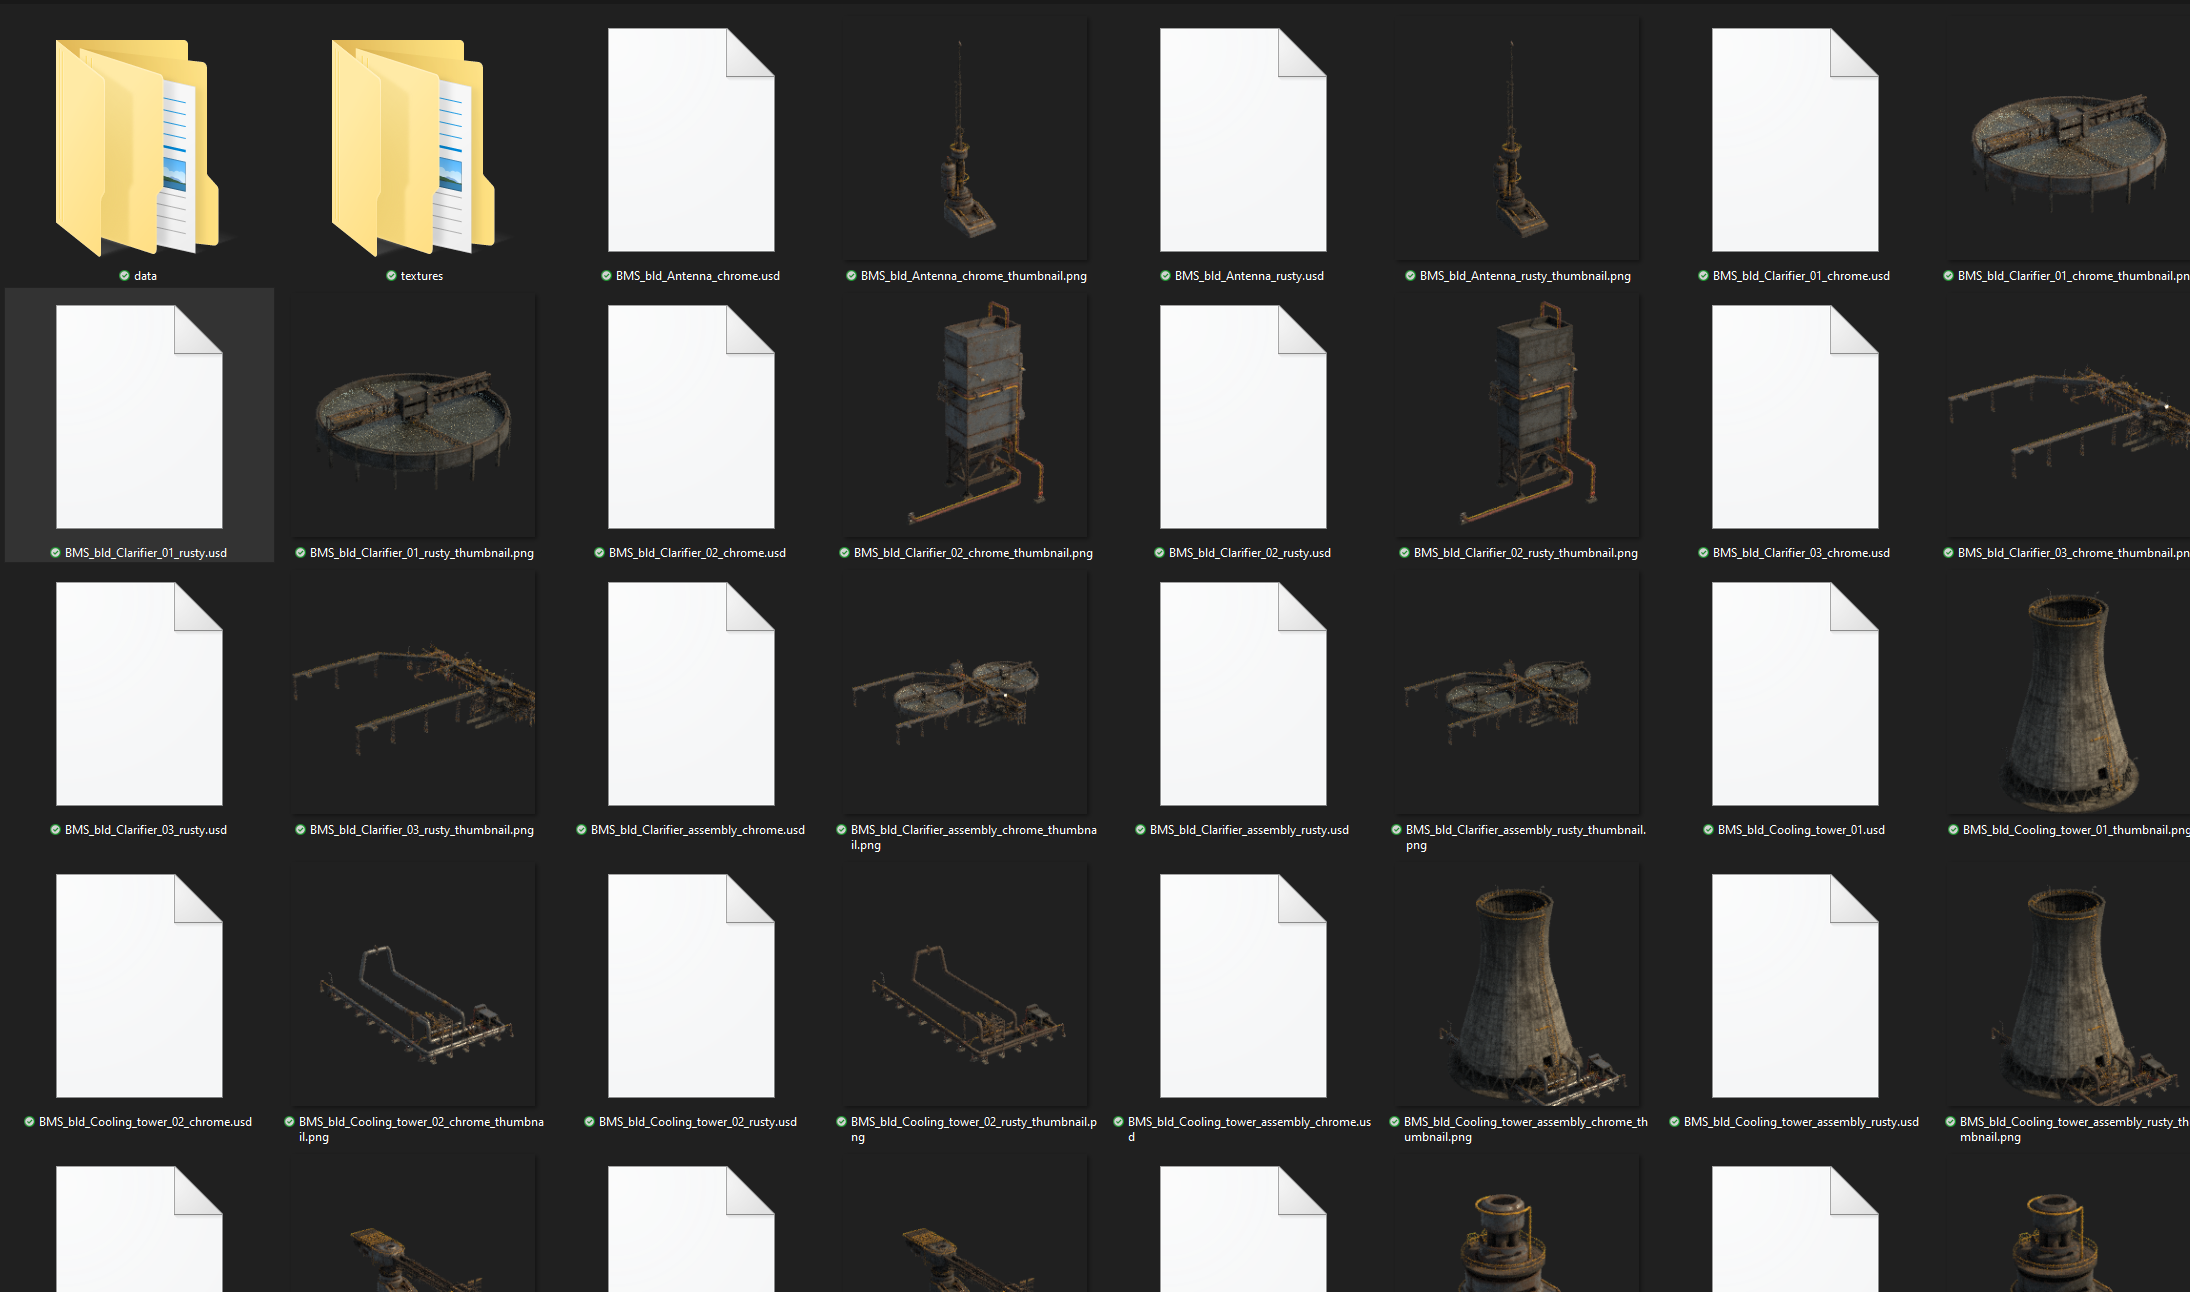Screen dimensions: 2190x1292
Task: Pick BMS_bld_Cooling_tower_02_chrome.usd file icon
Action: tap(139, 986)
